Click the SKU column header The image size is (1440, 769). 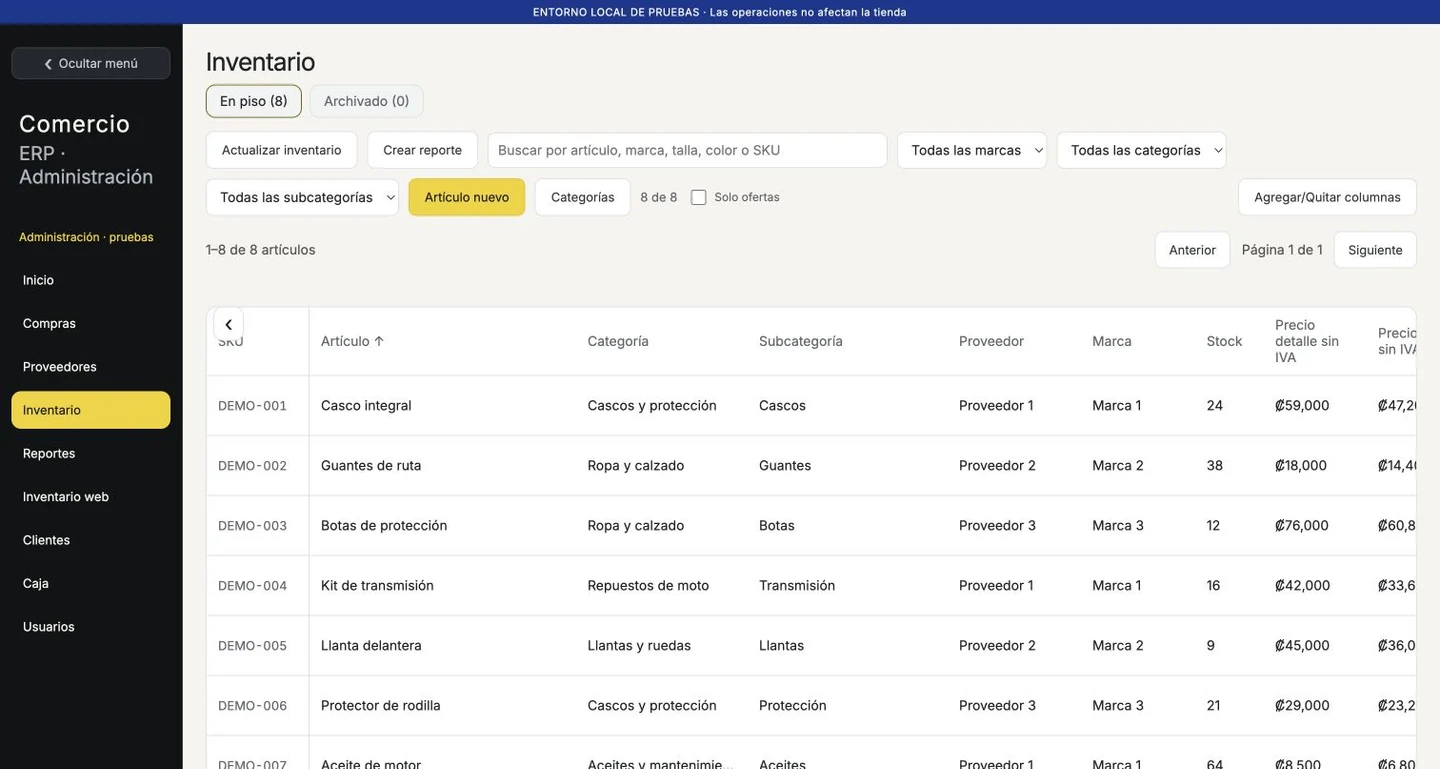[231, 341]
